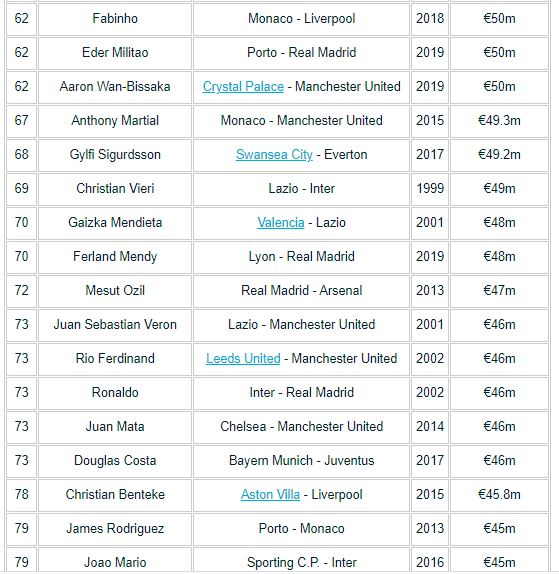Select the €49.3m fee cell
This screenshot has width=559, height=574.
(499, 120)
